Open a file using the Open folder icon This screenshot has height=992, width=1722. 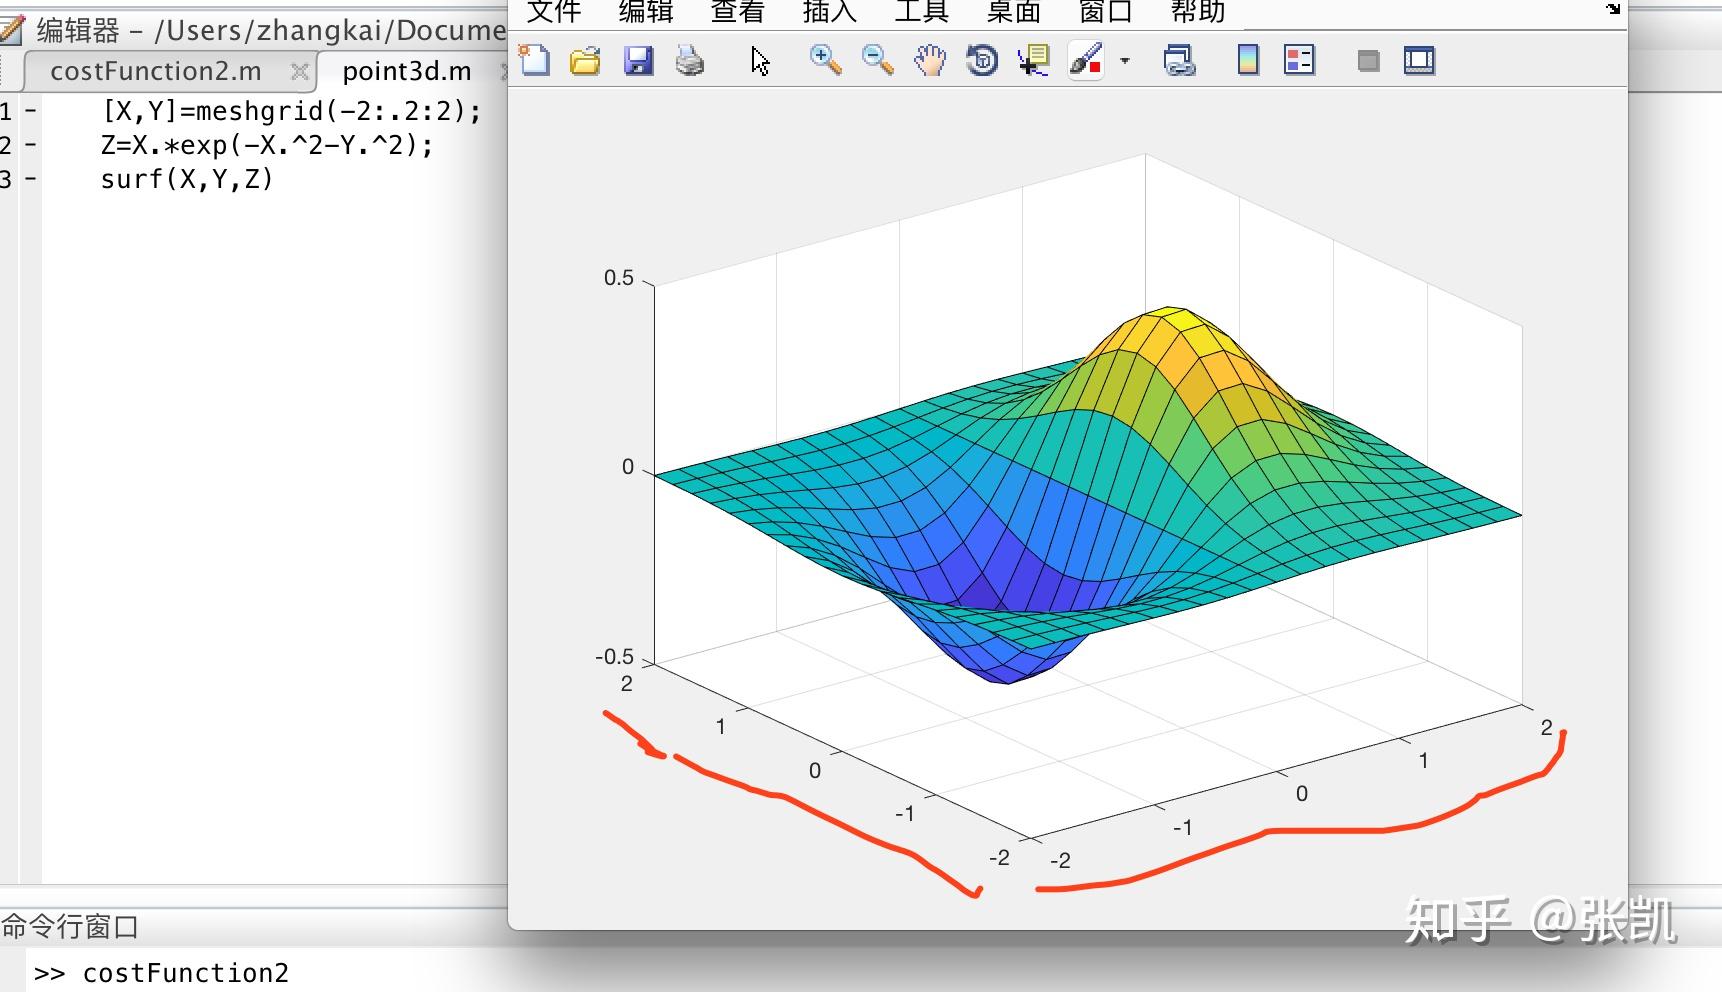pos(585,60)
